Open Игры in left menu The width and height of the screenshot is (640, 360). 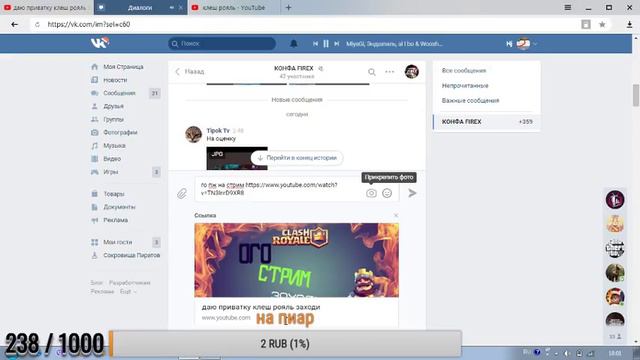[x=110, y=172]
